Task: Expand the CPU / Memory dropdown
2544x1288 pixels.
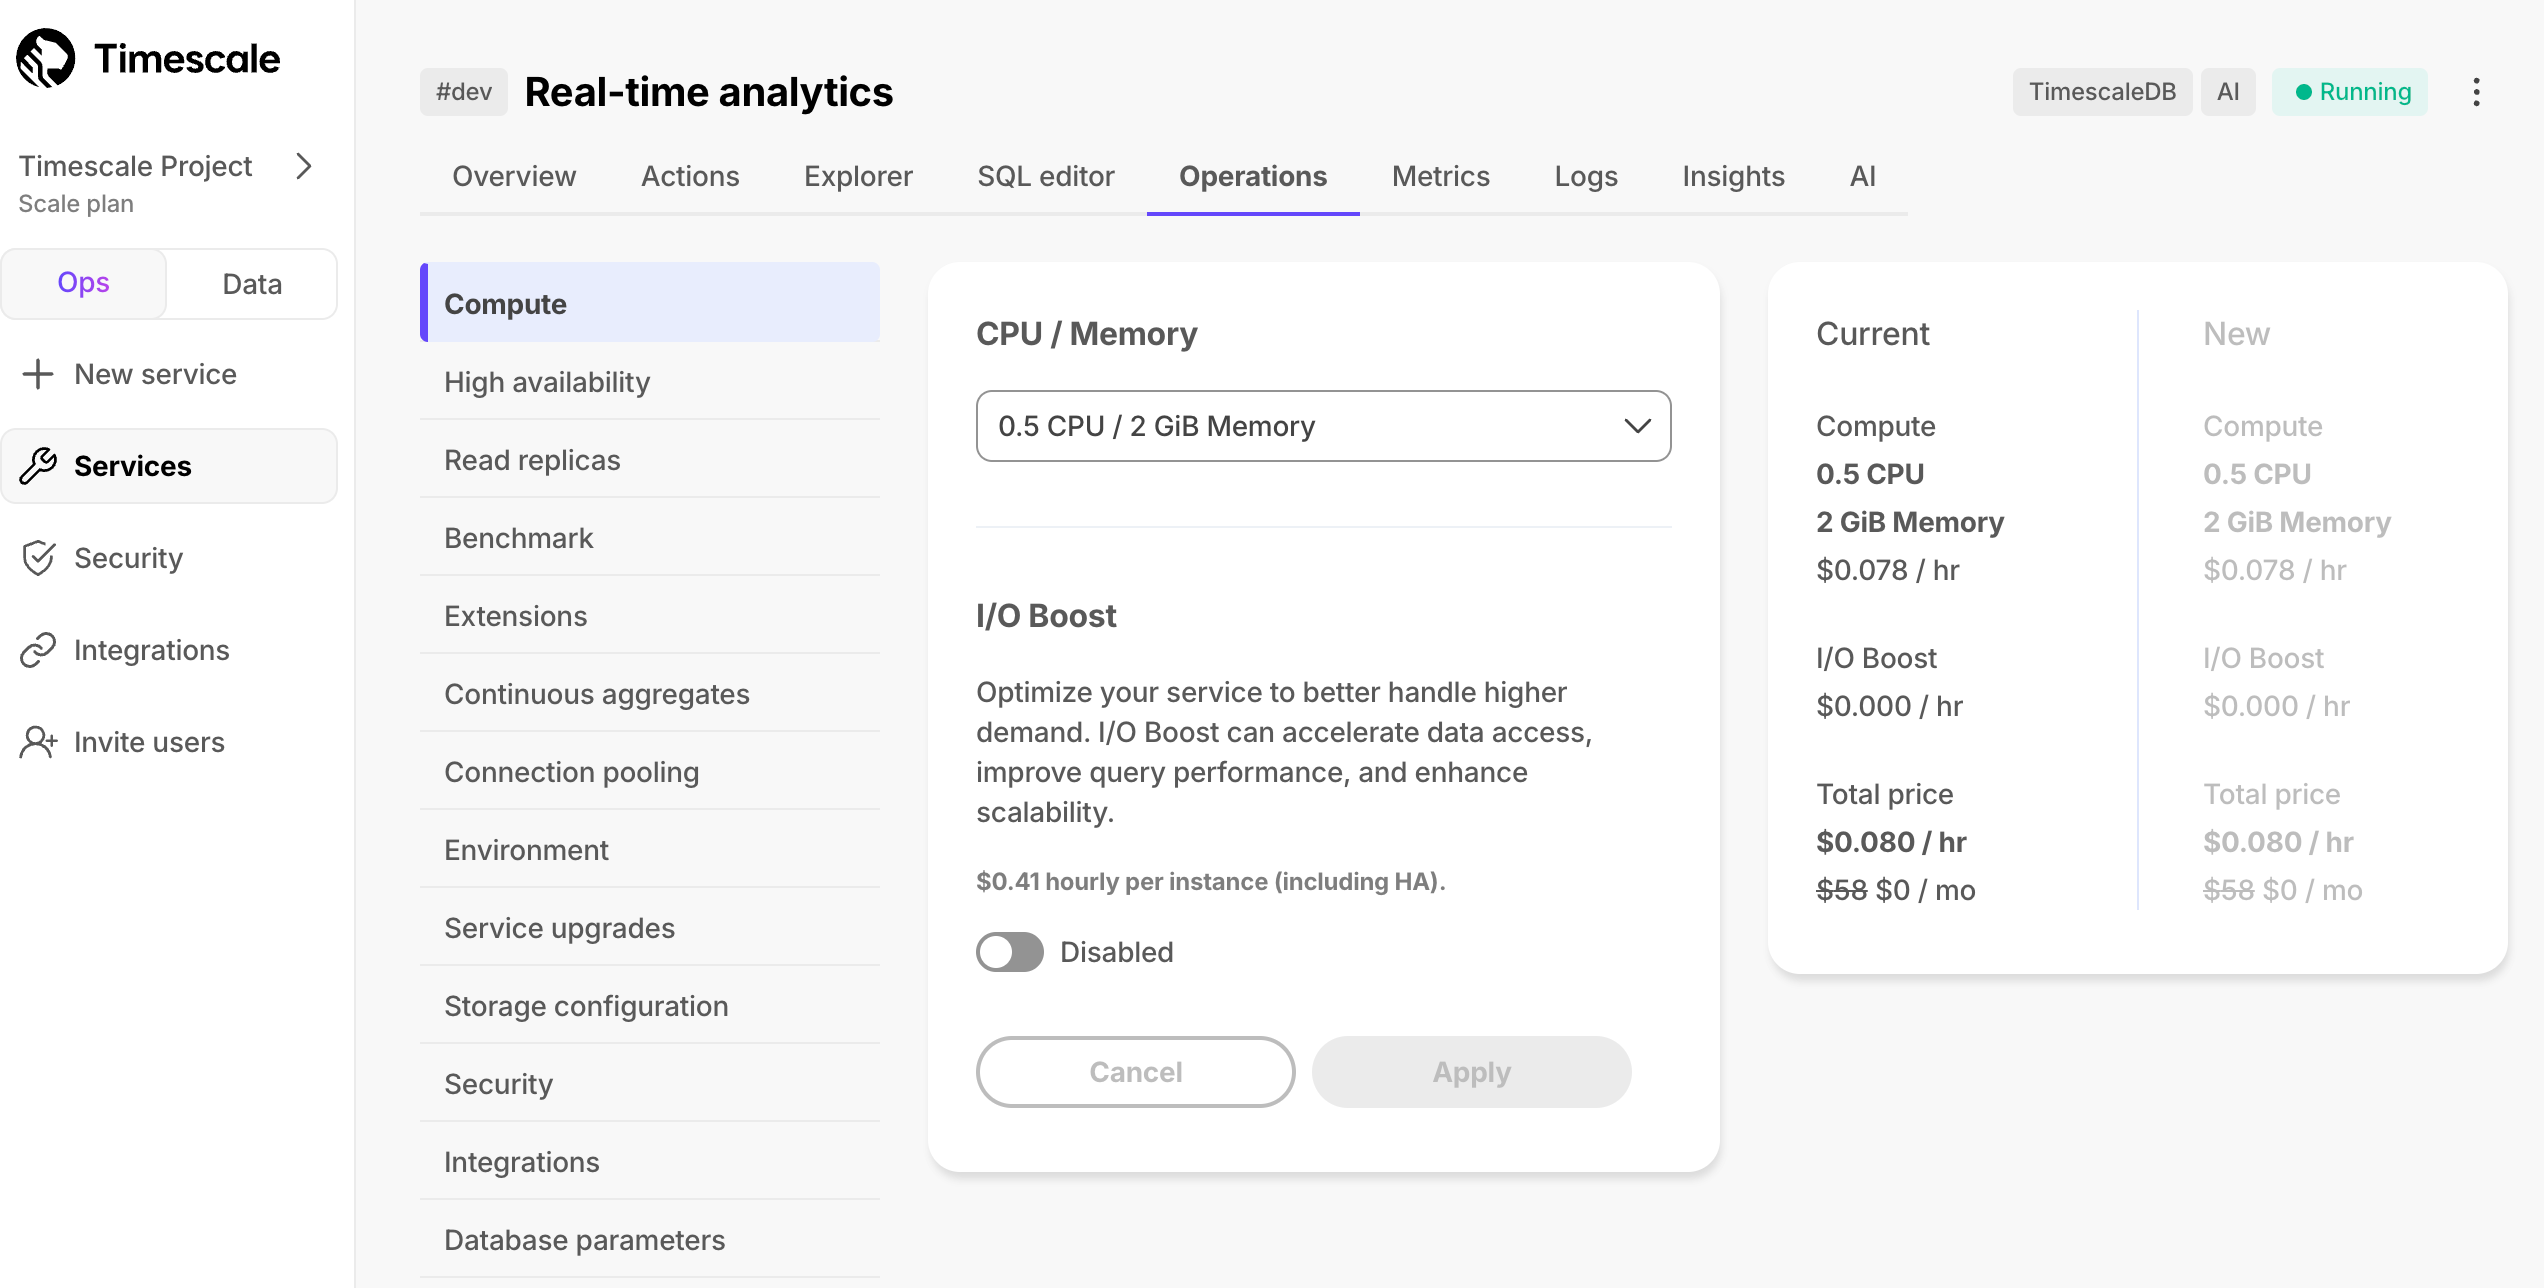Action: tap(1322, 426)
